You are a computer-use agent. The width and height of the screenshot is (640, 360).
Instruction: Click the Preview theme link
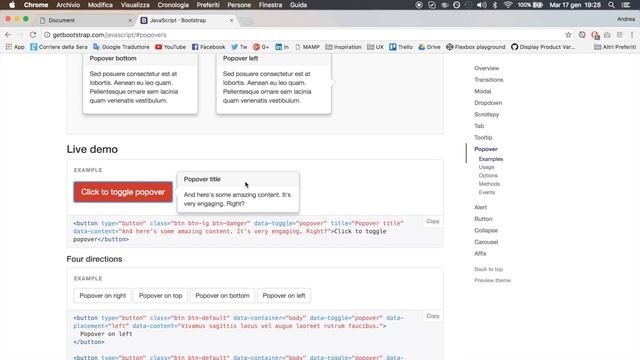[492, 280]
